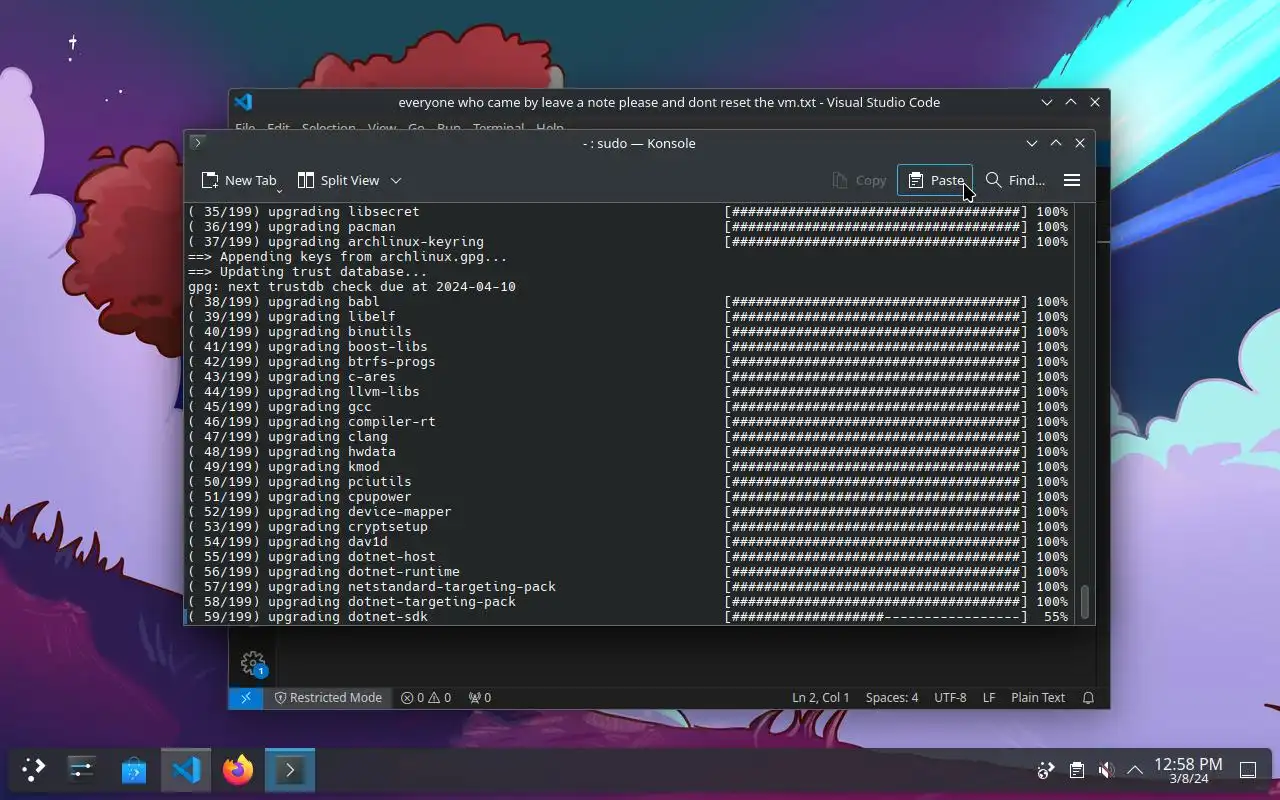Click the VS Code remote window indicator
1280x800 pixels.
click(246, 697)
